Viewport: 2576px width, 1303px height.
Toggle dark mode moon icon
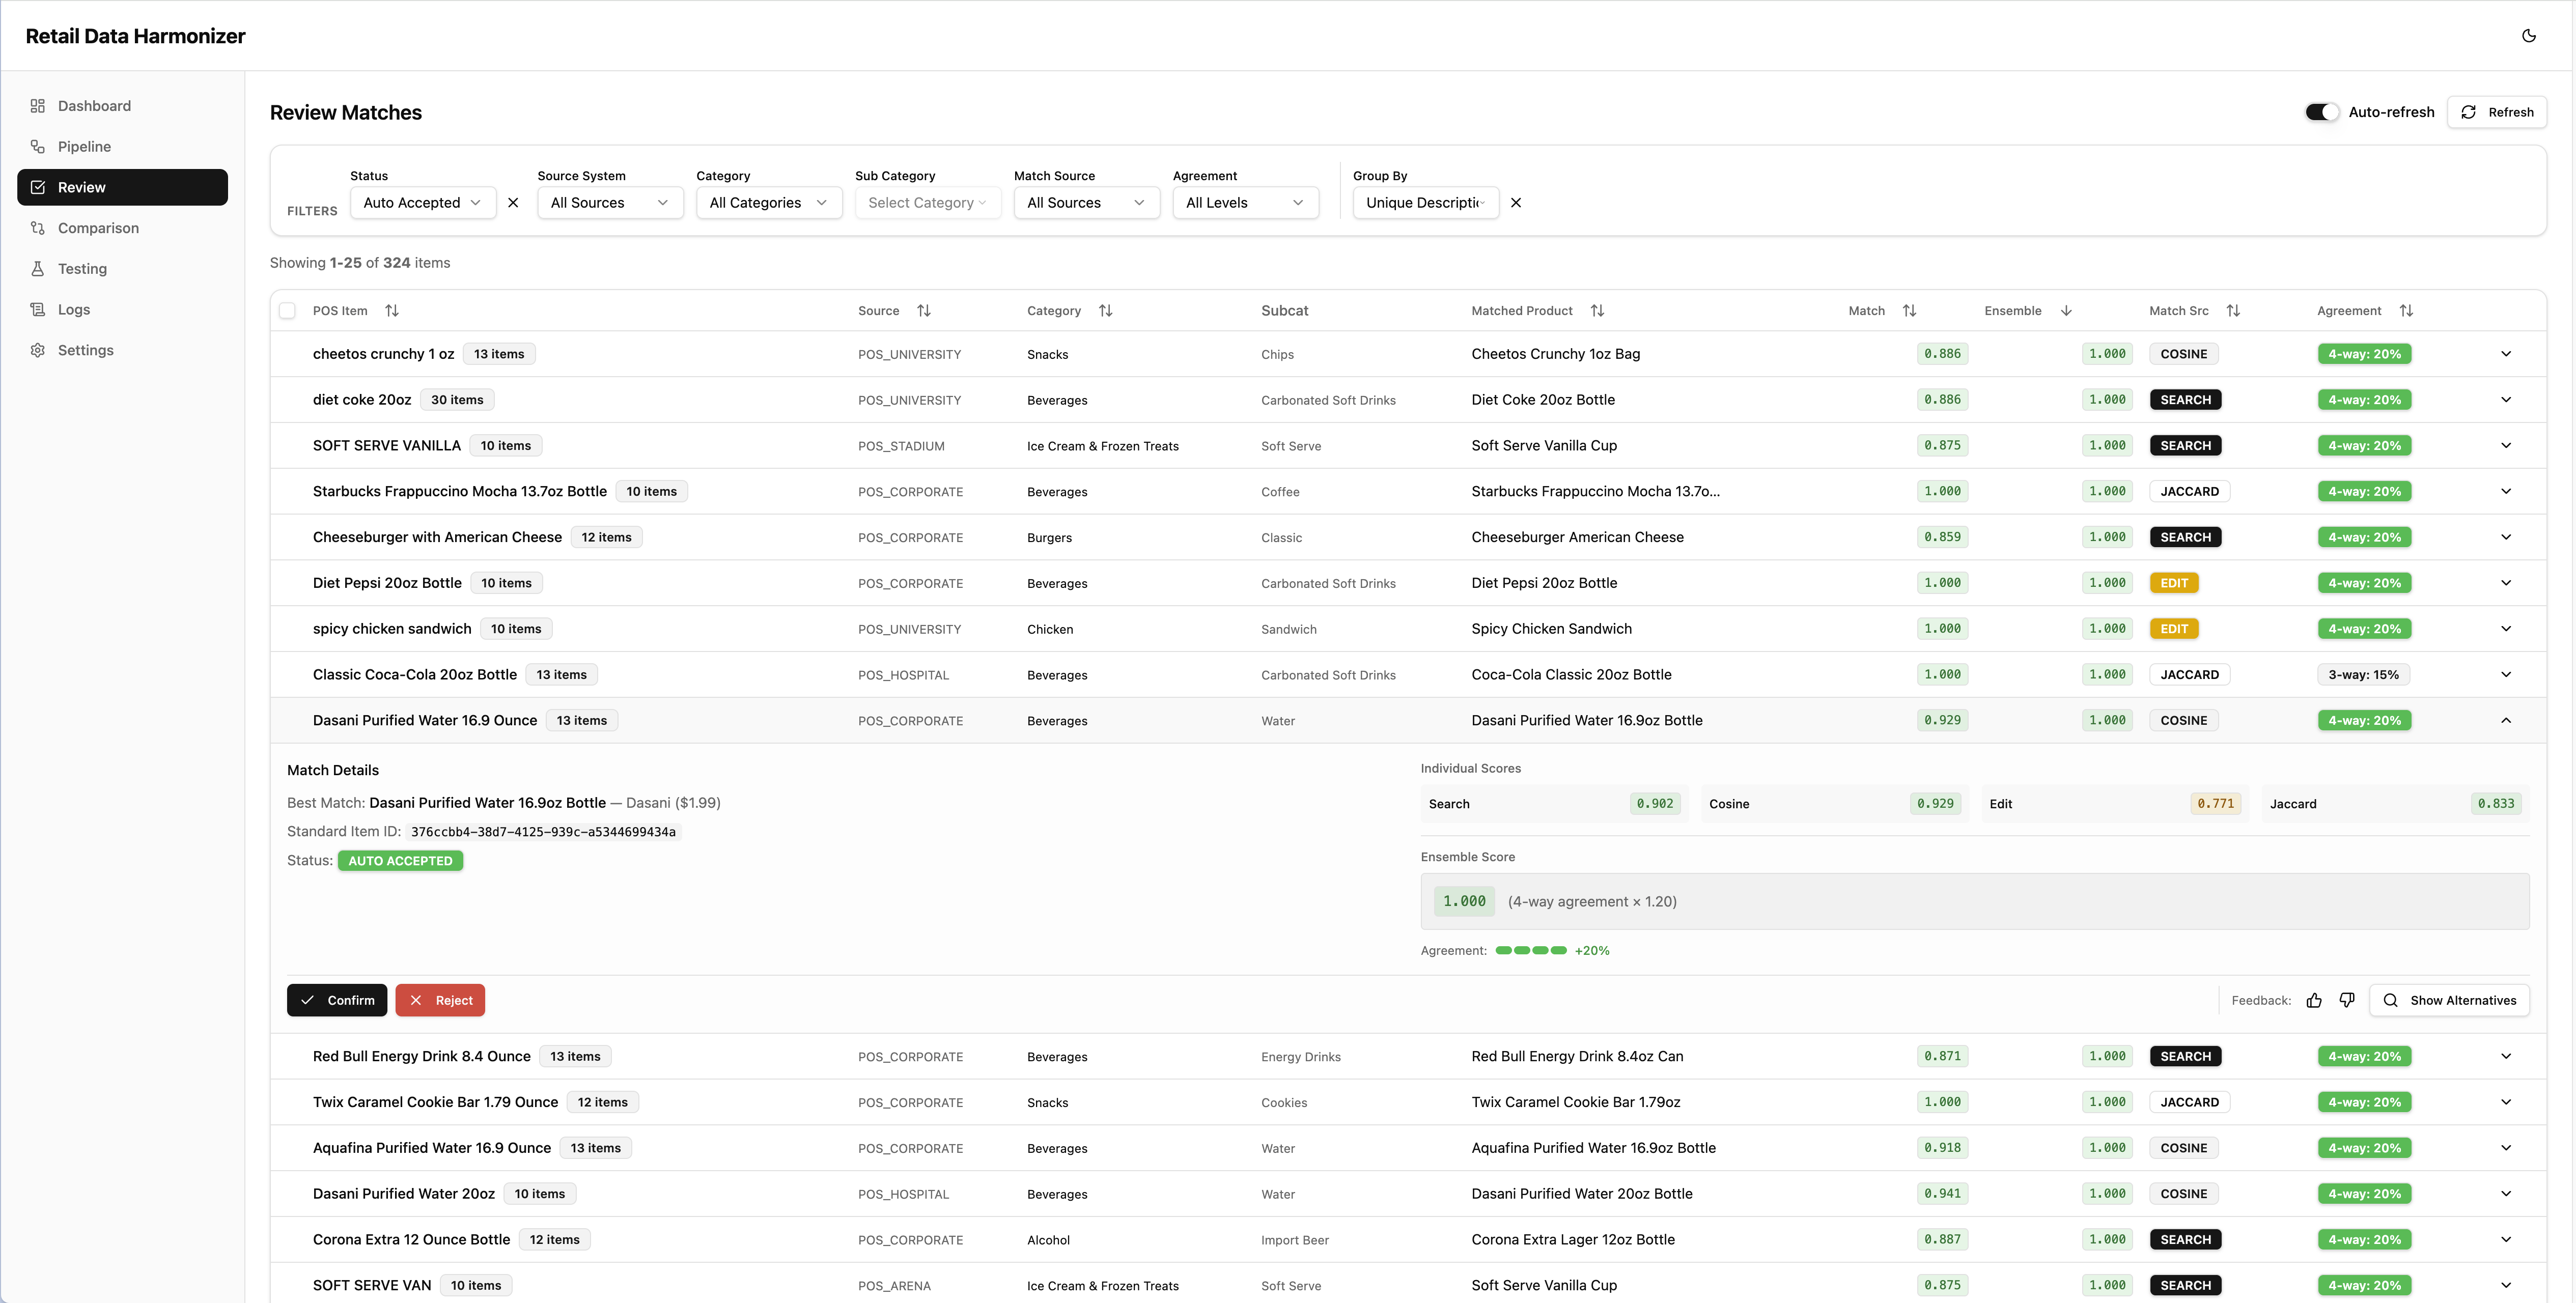[x=2528, y=36]
